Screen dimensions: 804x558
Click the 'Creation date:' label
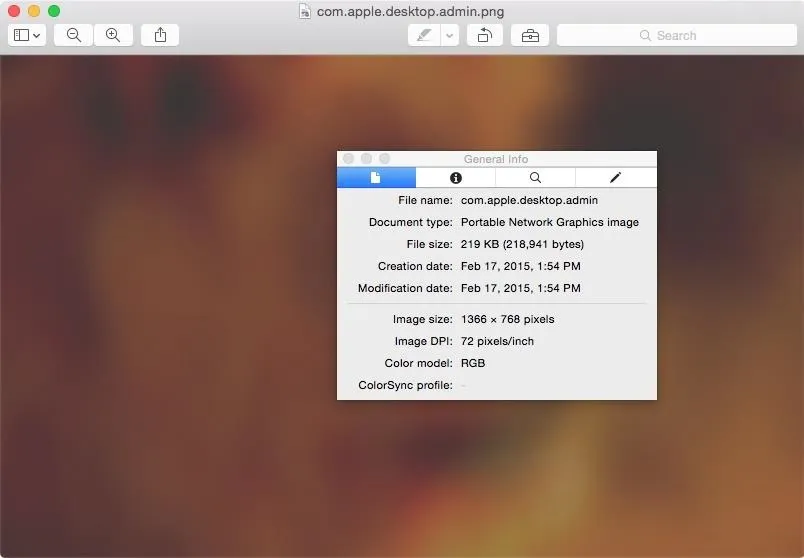pyautogui.click(x=415, y=266)
